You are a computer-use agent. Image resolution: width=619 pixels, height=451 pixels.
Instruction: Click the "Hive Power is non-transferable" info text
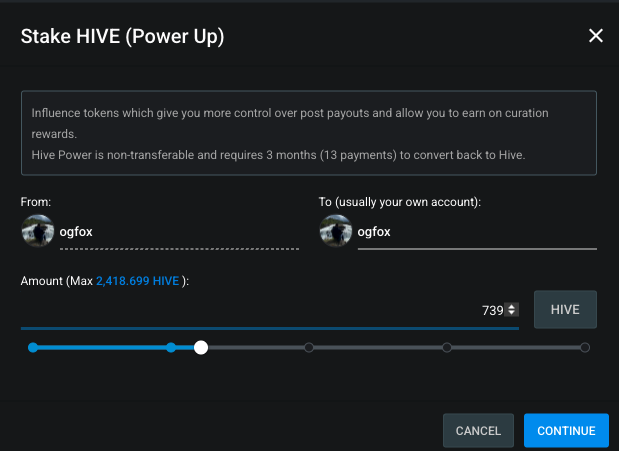click(278, 155)
